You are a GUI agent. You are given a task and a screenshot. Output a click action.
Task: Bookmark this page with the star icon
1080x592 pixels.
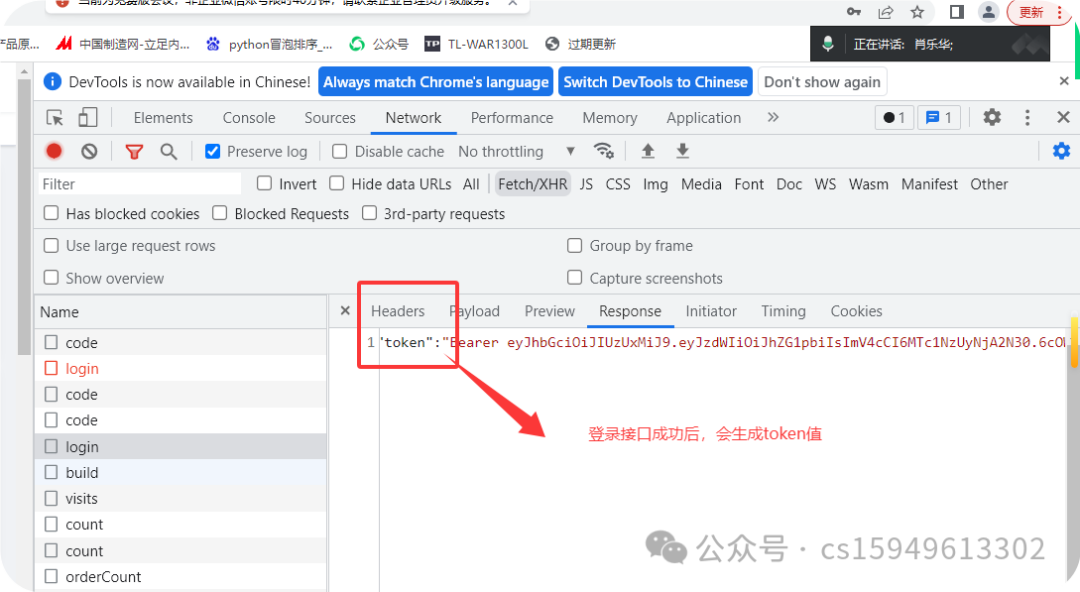(x=916, y=12)
